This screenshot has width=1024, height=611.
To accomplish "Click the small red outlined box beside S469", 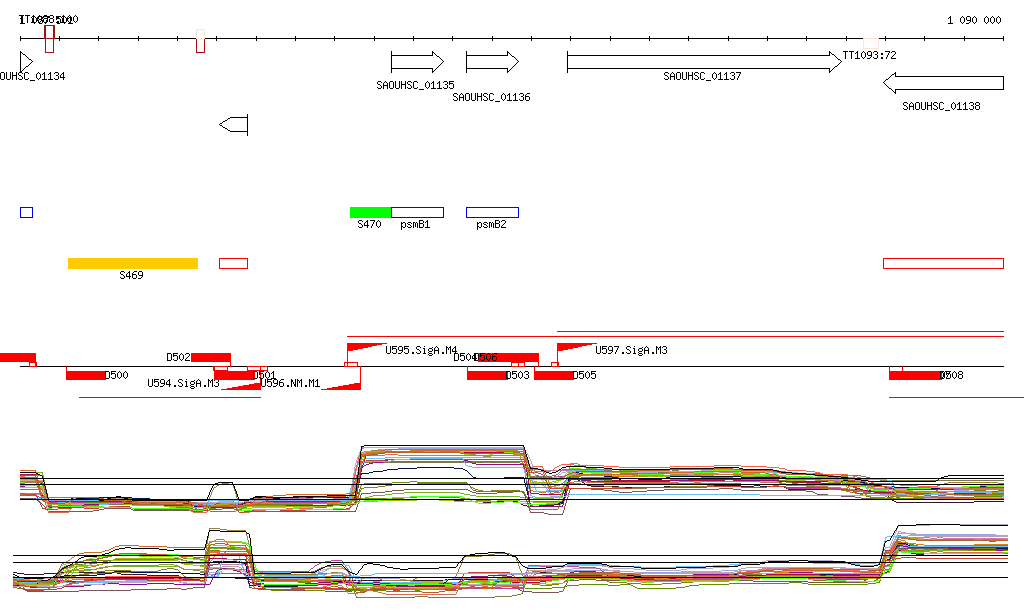I will tap(233, 263).
